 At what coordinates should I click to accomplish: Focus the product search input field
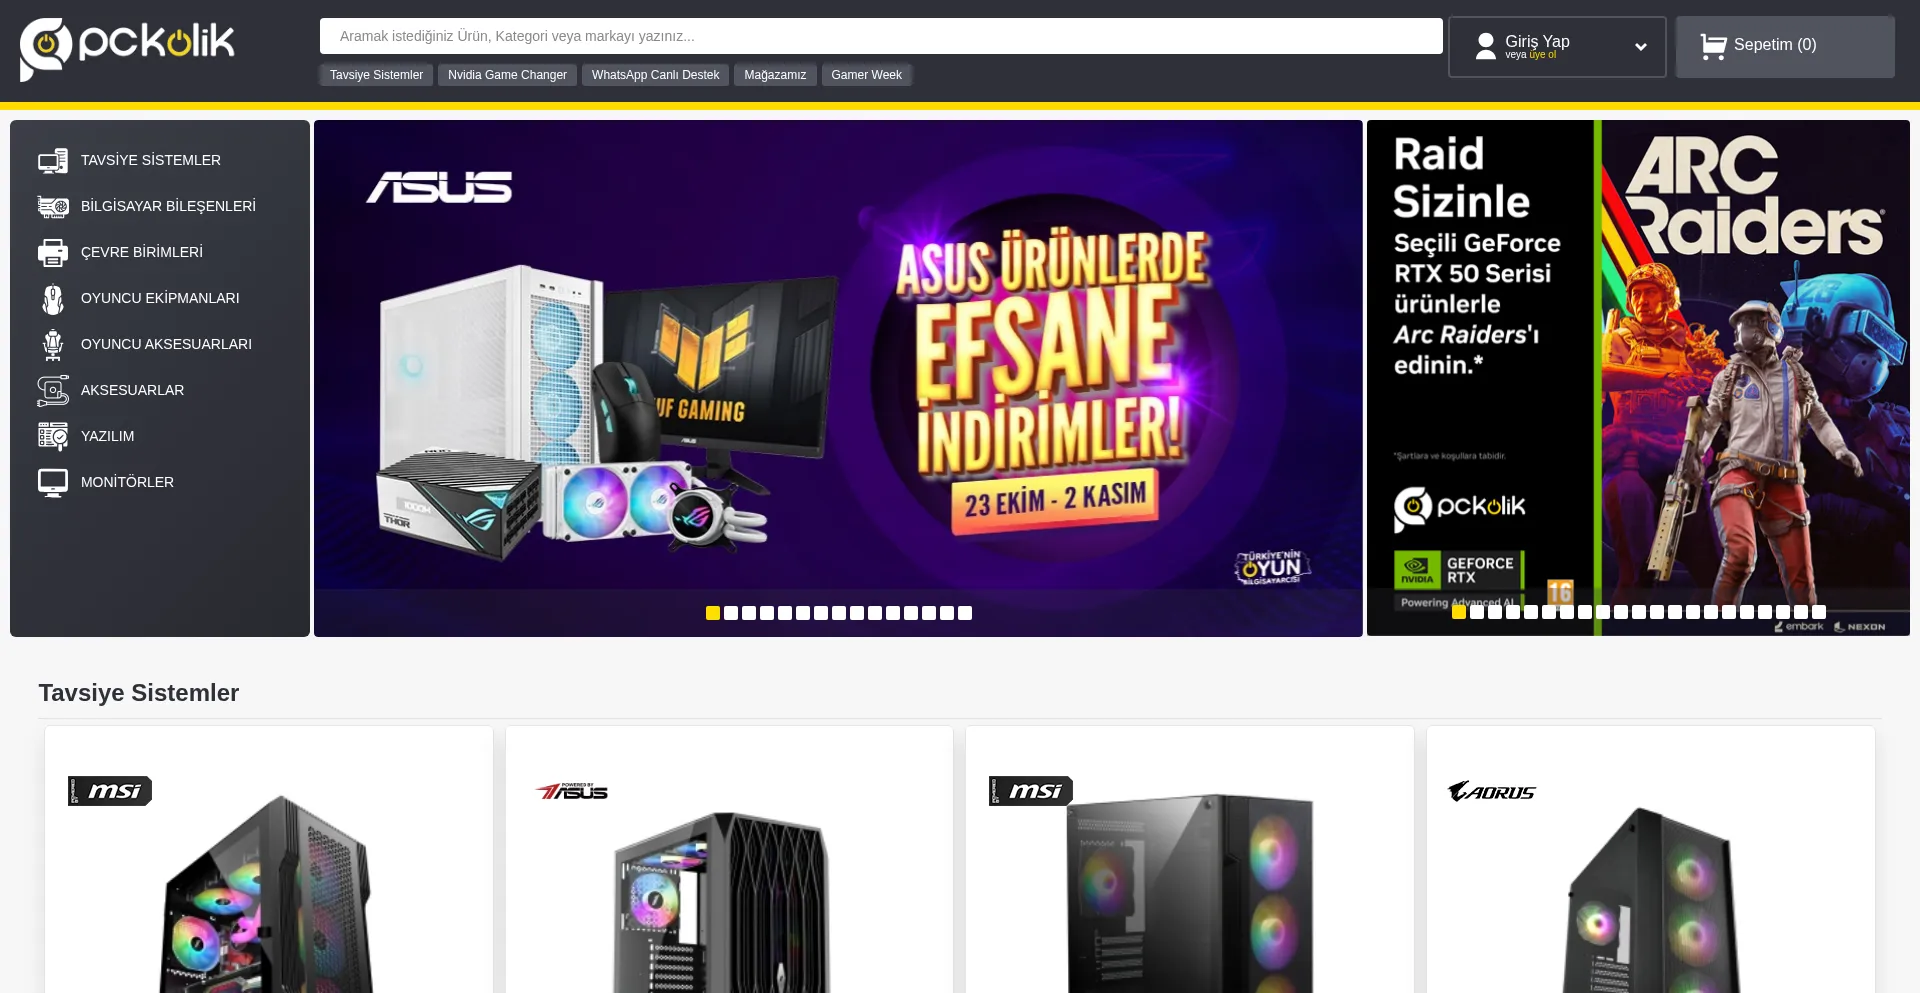[881, 36]
